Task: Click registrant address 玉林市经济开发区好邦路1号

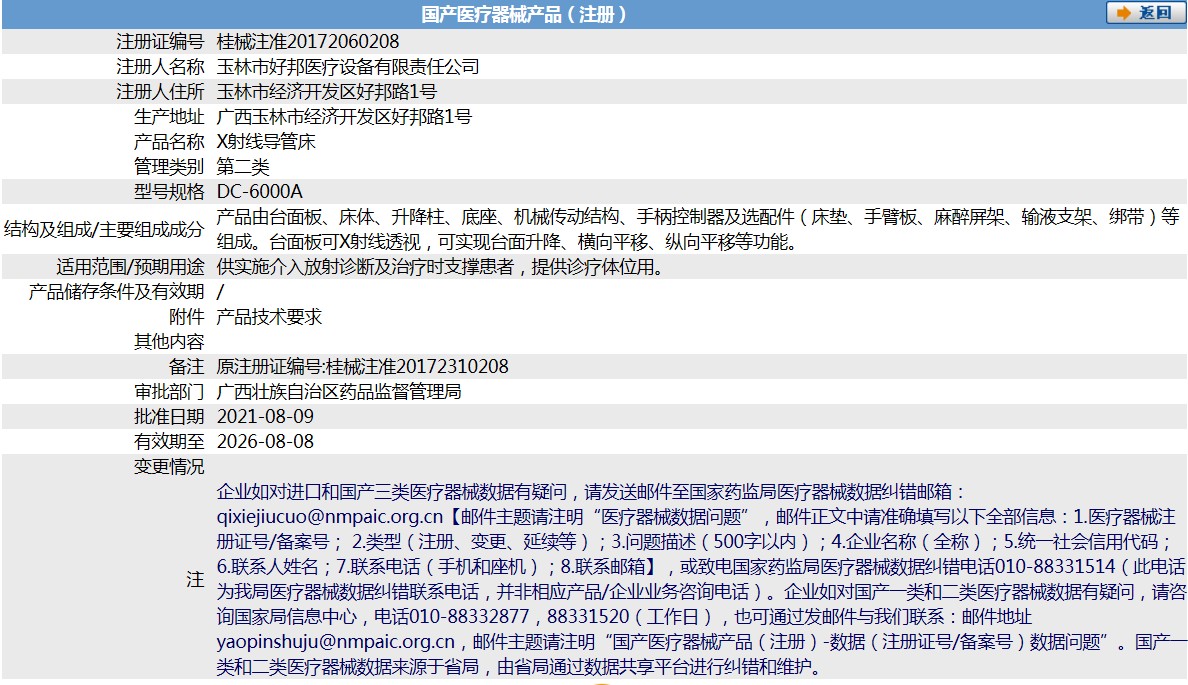Action: 327,92
